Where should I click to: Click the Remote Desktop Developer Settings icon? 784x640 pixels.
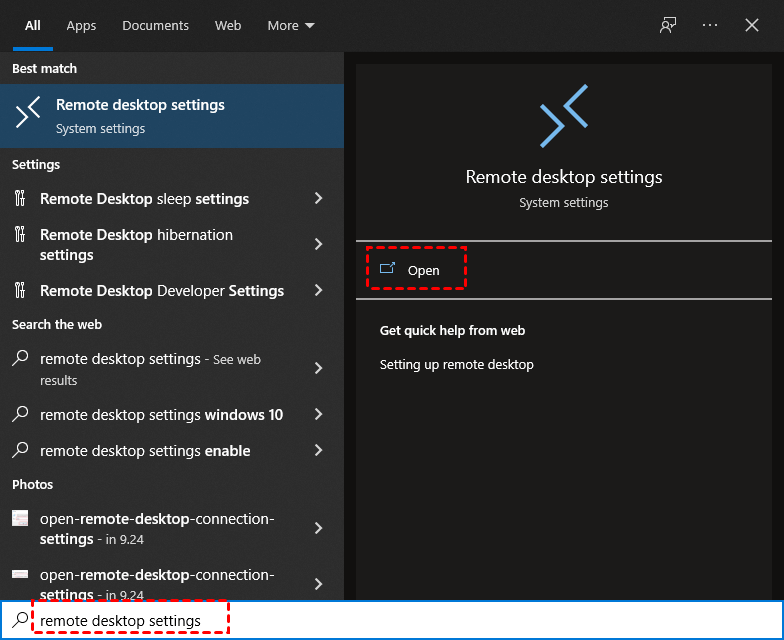click(20, 290)
